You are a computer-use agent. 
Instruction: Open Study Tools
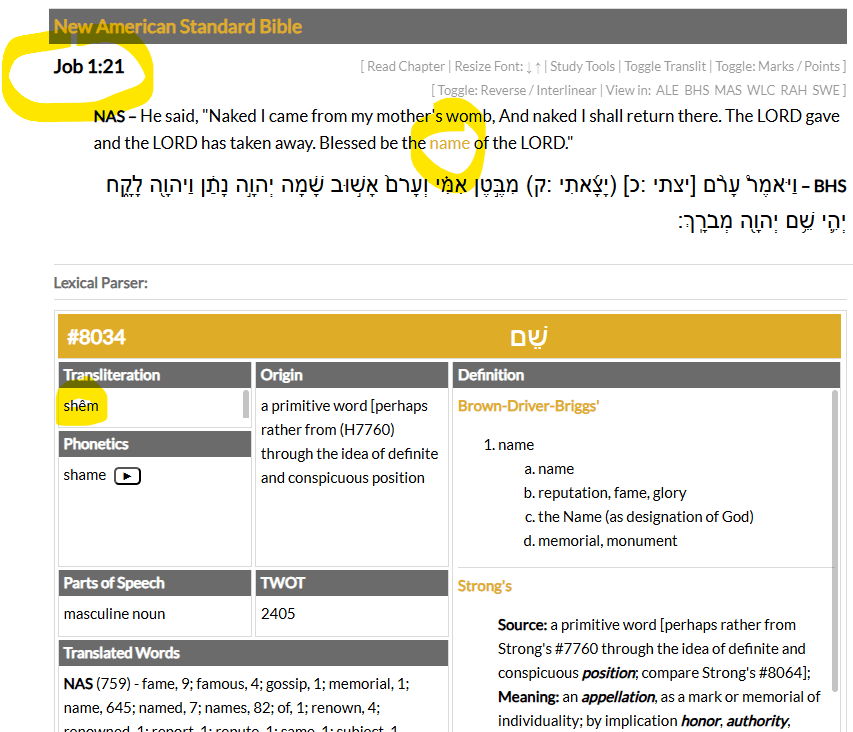coord(582,67)
